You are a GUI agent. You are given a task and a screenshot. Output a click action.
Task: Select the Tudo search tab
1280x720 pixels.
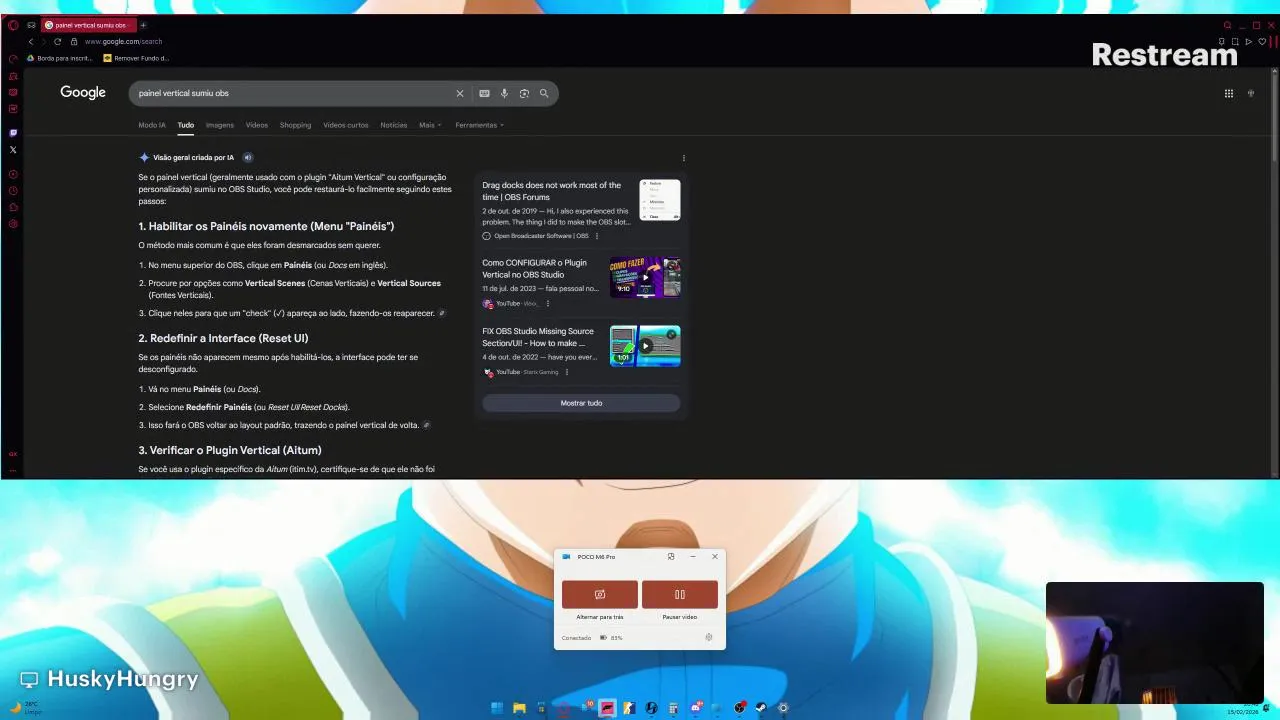pos(186,125)
